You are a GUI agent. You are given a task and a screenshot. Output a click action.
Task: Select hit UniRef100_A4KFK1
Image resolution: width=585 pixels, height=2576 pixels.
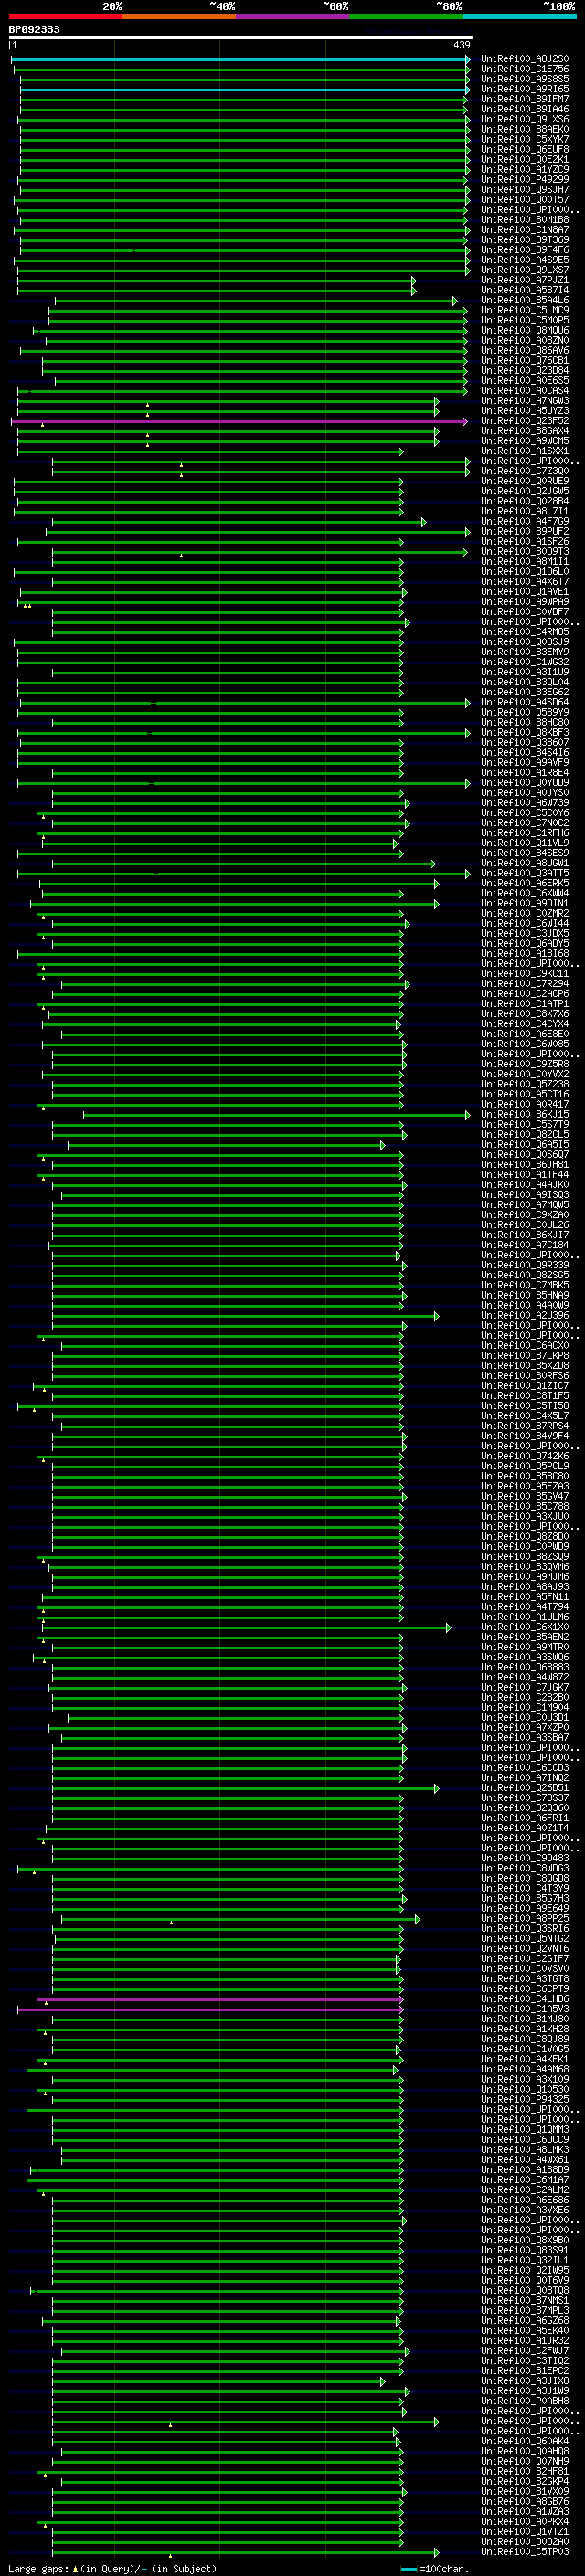[525, 2059]
